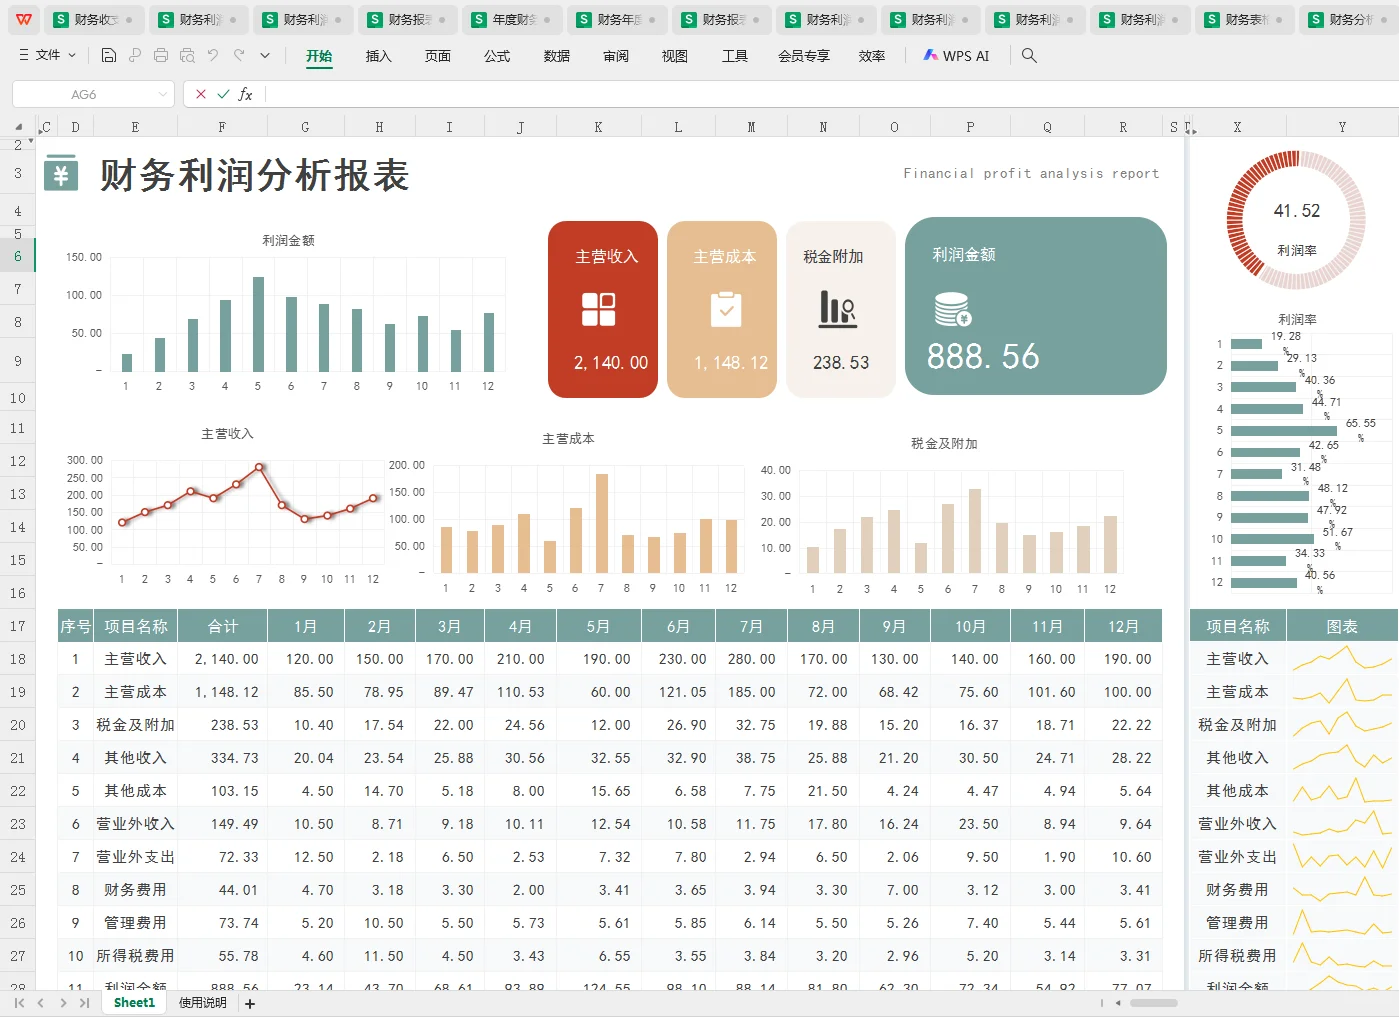1399x1017 pixels.
Task: Click the red WPS home icon
Action: click(x=22, y=19)
